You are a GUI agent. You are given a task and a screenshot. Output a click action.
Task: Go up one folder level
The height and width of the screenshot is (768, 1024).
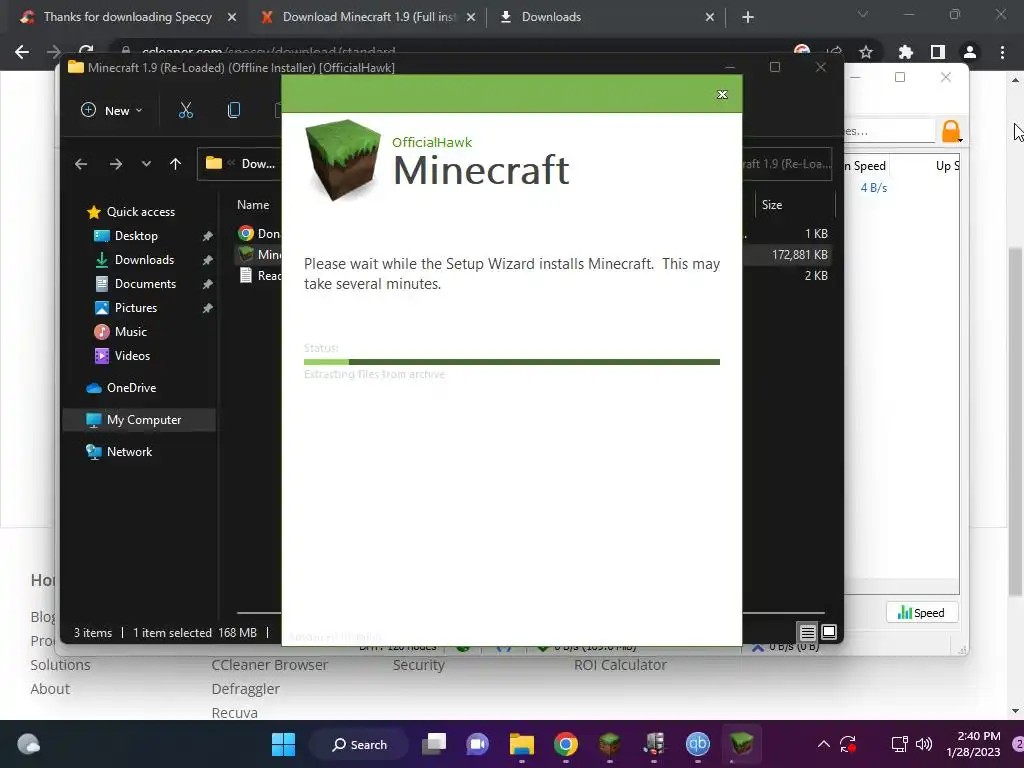(x=176, y=164)
